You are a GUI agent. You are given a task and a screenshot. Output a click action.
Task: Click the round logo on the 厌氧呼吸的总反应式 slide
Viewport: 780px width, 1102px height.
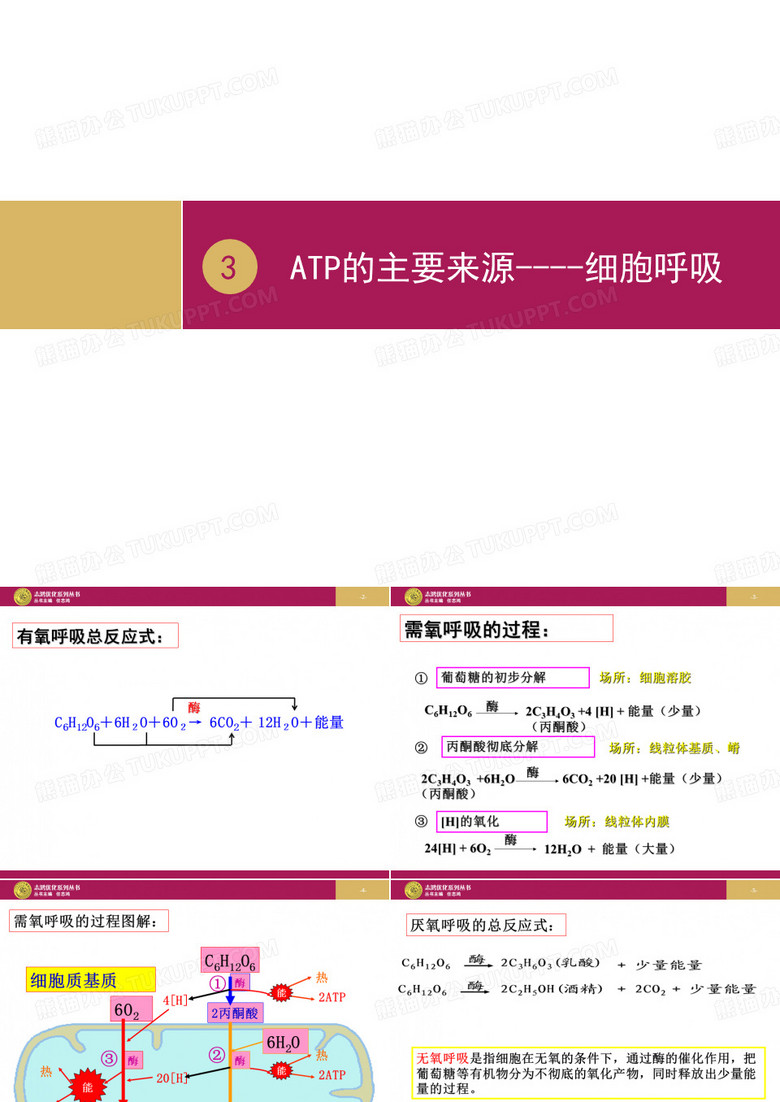413,890
